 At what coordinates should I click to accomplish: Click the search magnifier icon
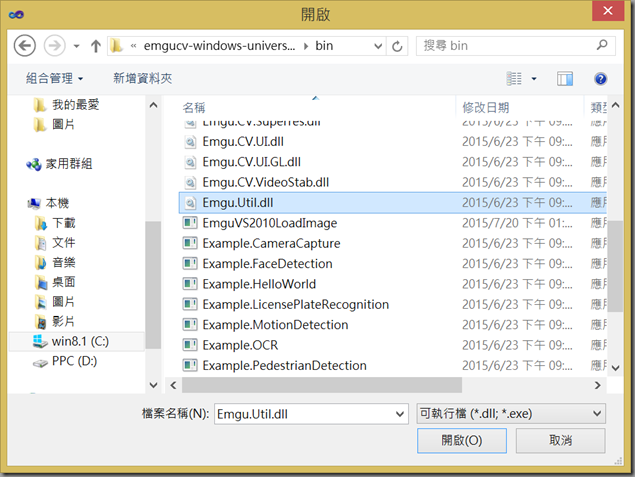point(602,45)
